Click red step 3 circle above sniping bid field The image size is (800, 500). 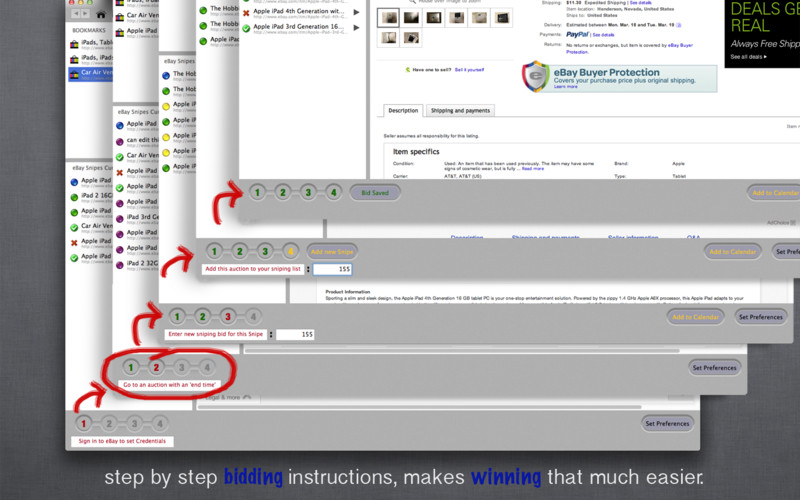228,317
